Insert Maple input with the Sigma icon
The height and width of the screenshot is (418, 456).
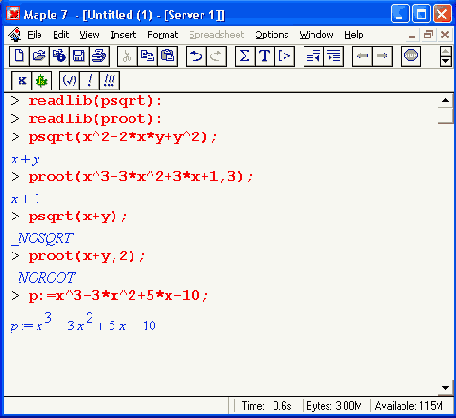click(245, 56)
